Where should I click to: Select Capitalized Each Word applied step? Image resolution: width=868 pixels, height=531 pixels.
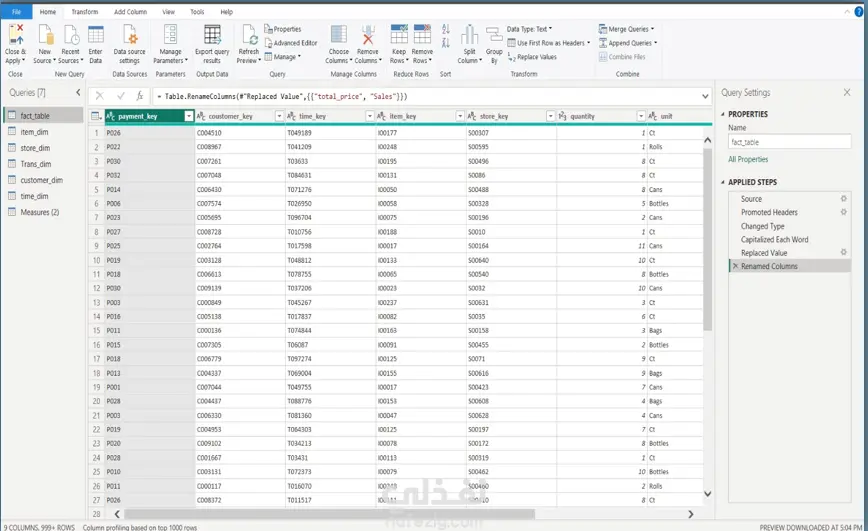pos(789,239)
